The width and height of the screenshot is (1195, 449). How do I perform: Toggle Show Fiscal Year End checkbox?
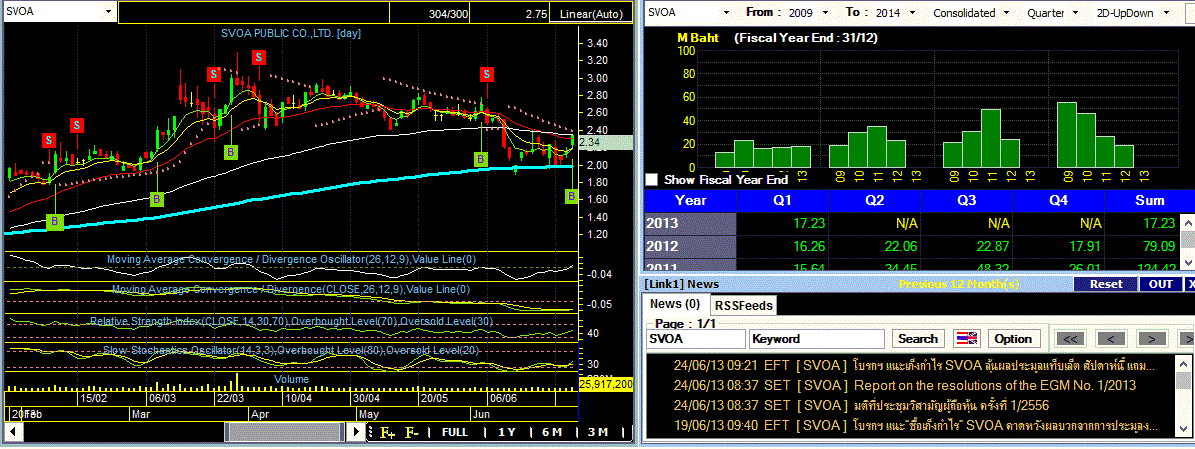click(x=652, y=180)
